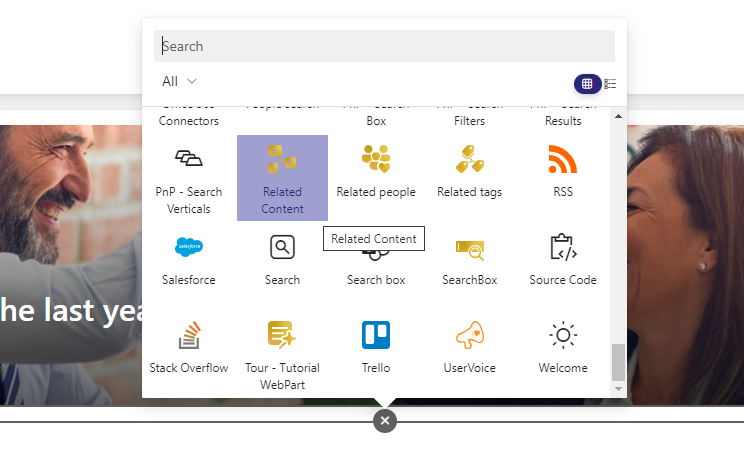
Task: Pick the UserVoice web part
Action: pos(469,351)
